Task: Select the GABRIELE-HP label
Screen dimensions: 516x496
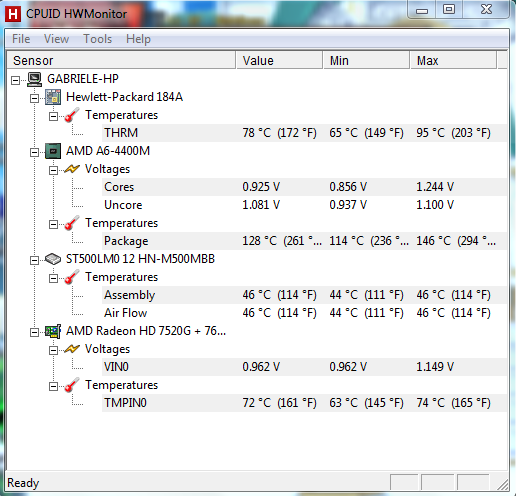Action: click(x=83, y=79)
